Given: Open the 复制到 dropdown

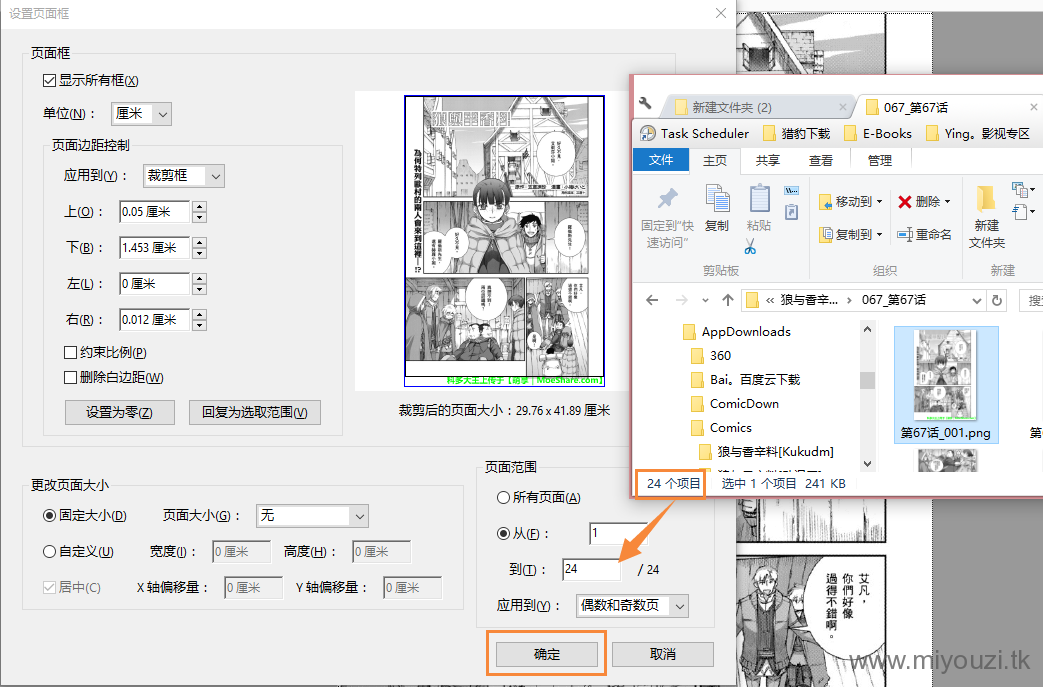Looking at the screenshot, I should pos(850,235).
